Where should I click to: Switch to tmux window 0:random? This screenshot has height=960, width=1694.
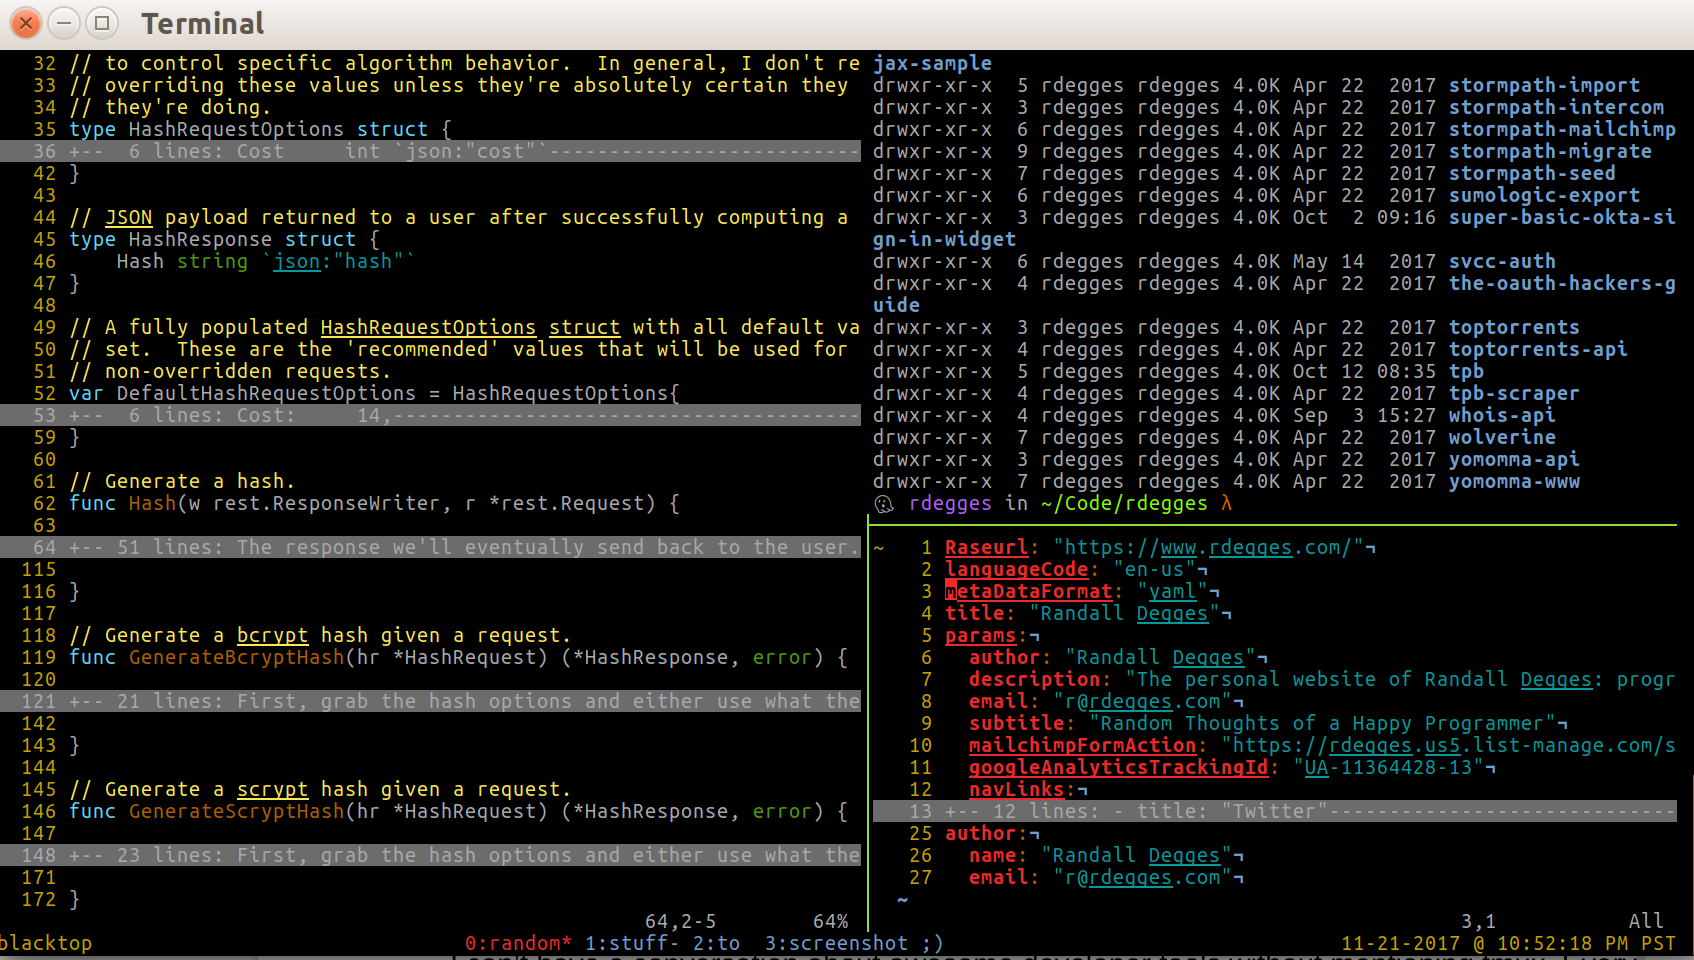(517, 943)
